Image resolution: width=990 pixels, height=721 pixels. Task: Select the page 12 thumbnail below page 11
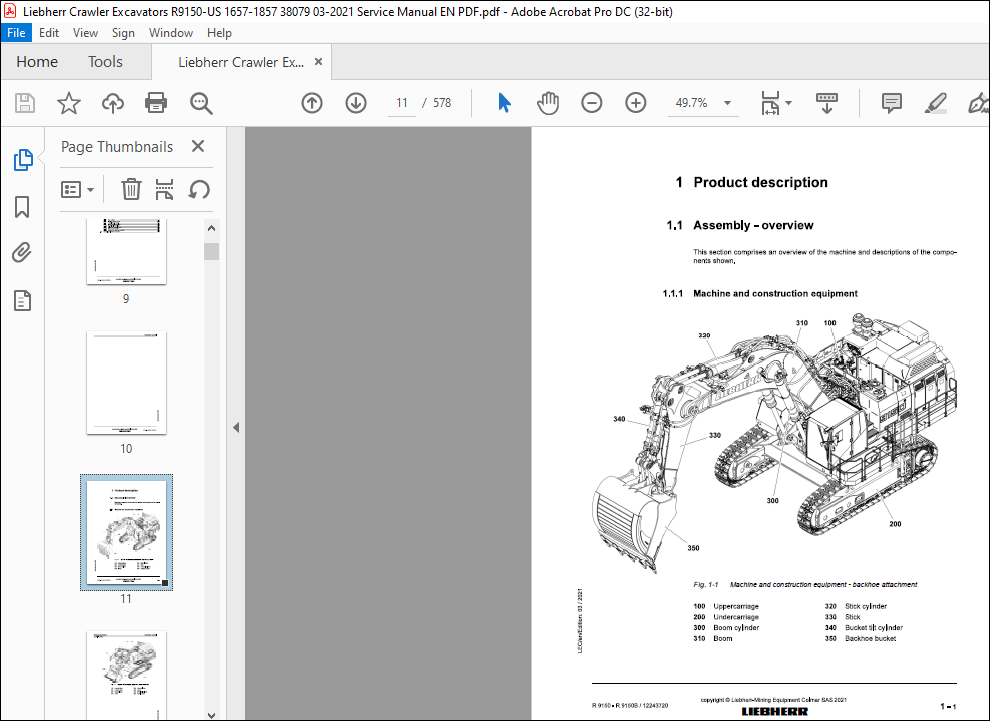tap(126, 674)
